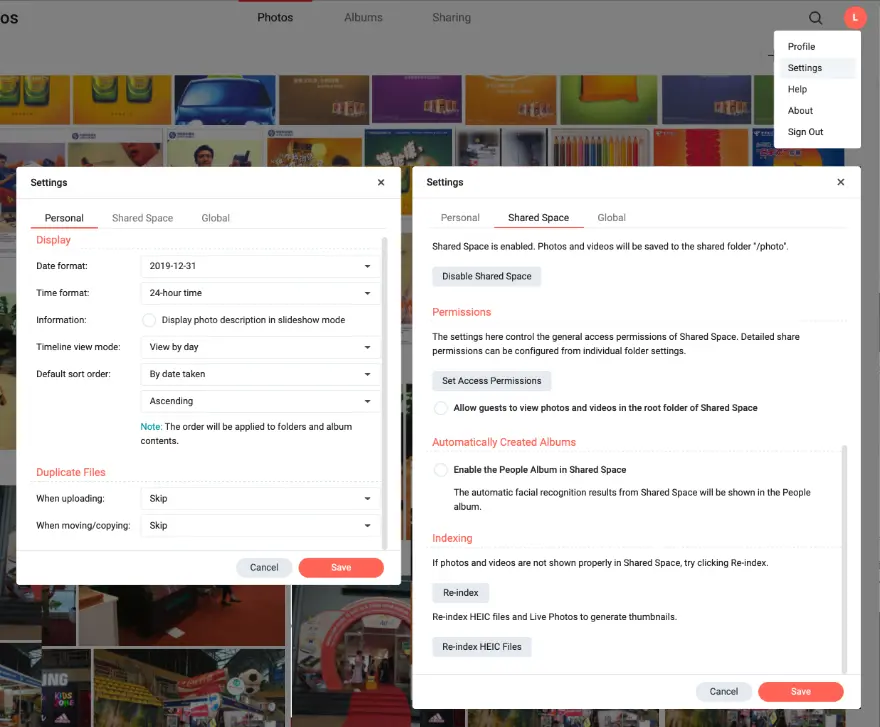Allow guests to view root folder photos

pos(441,408)
